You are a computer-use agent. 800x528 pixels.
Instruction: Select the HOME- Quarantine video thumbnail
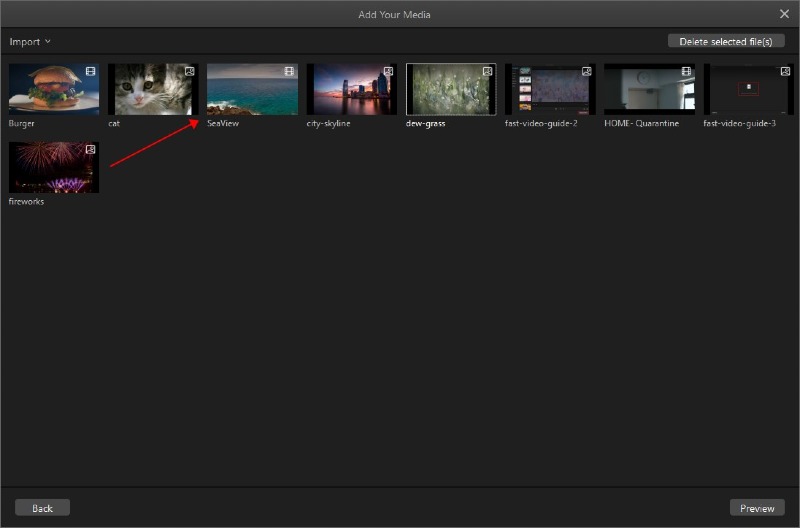point(649,89)
